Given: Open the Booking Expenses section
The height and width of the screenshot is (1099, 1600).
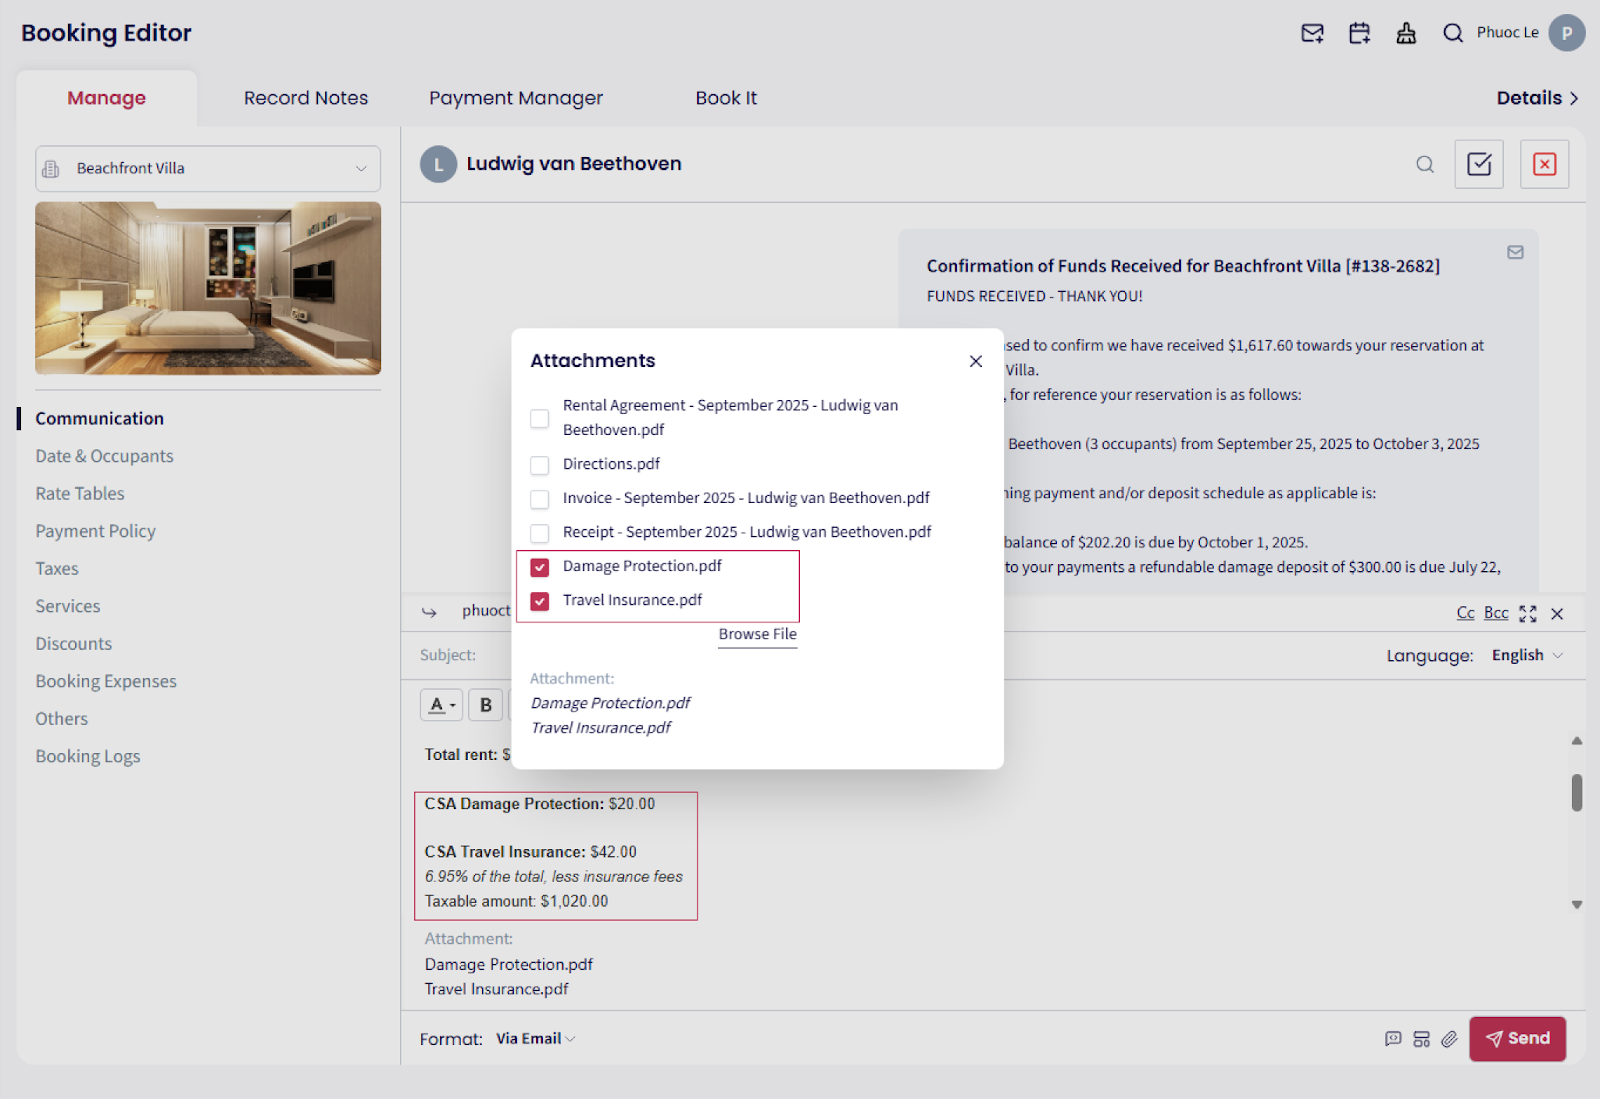Looking at the screenshot, I should (106, 681).
